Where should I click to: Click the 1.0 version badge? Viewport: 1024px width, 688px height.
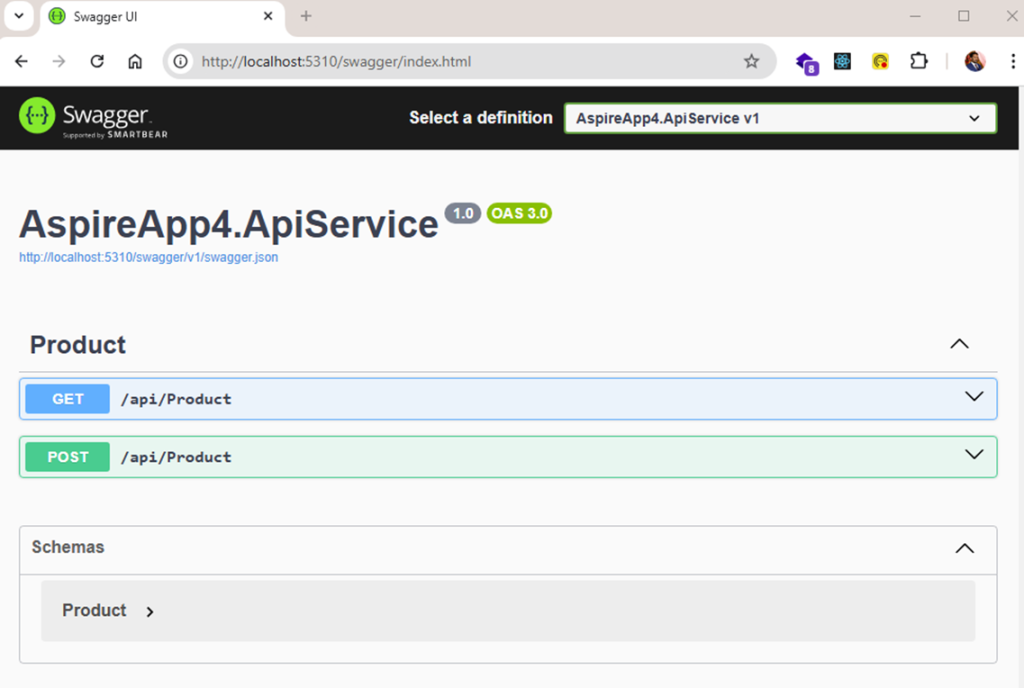click(462, 213)
